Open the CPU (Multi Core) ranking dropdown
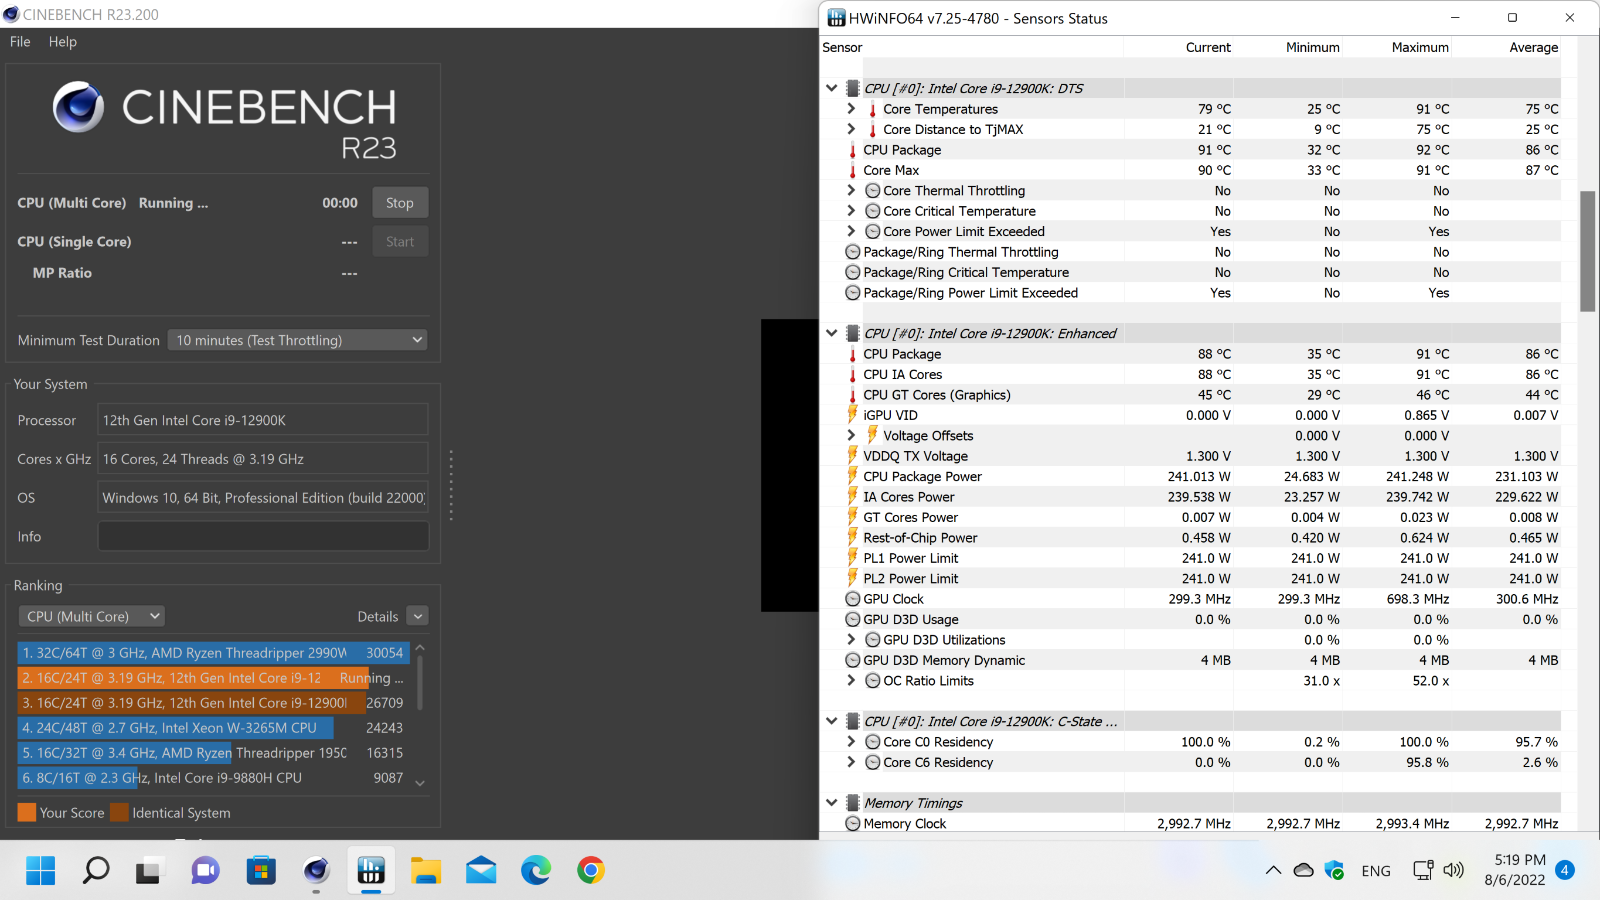Screen dimensions: 1600x900 91,616
